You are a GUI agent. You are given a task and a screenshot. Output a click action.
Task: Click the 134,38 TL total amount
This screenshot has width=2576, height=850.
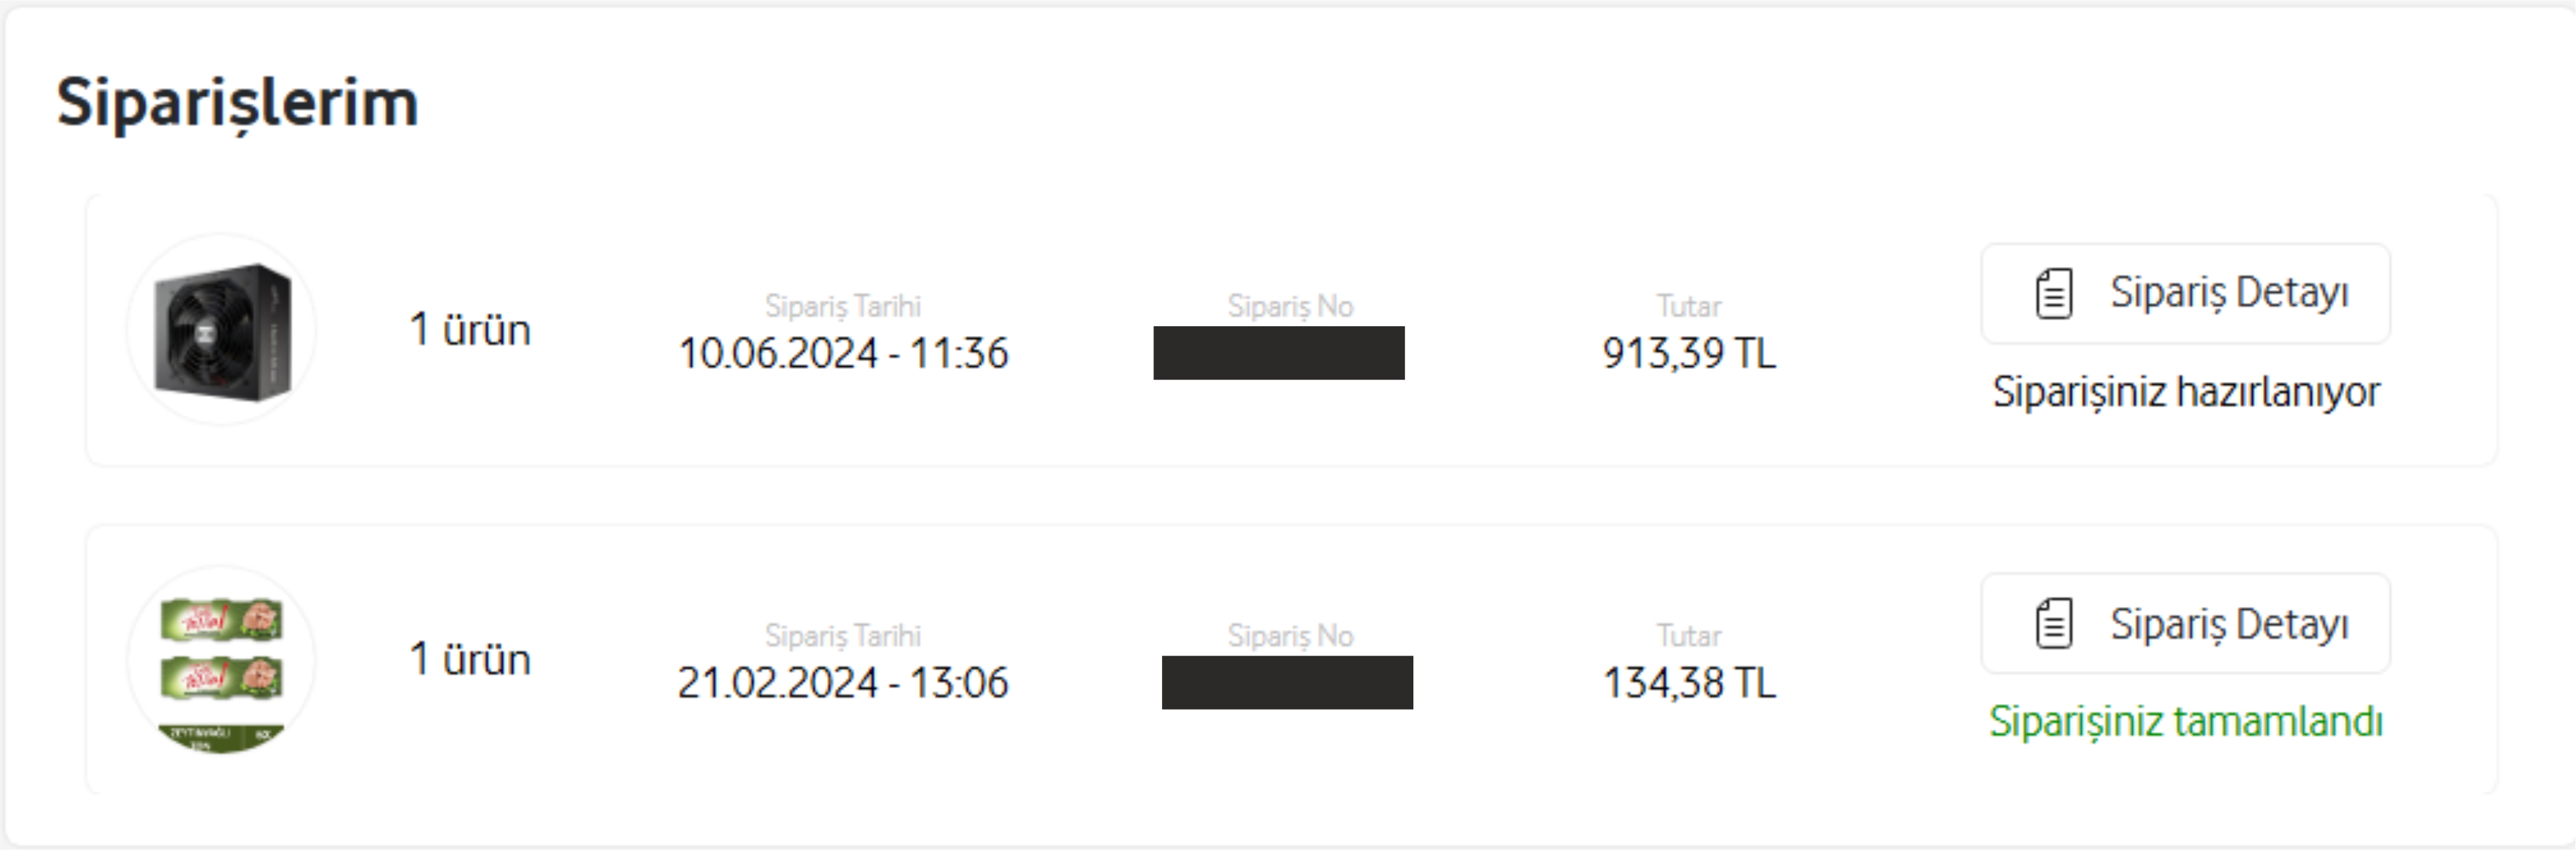click(1688, 683)
